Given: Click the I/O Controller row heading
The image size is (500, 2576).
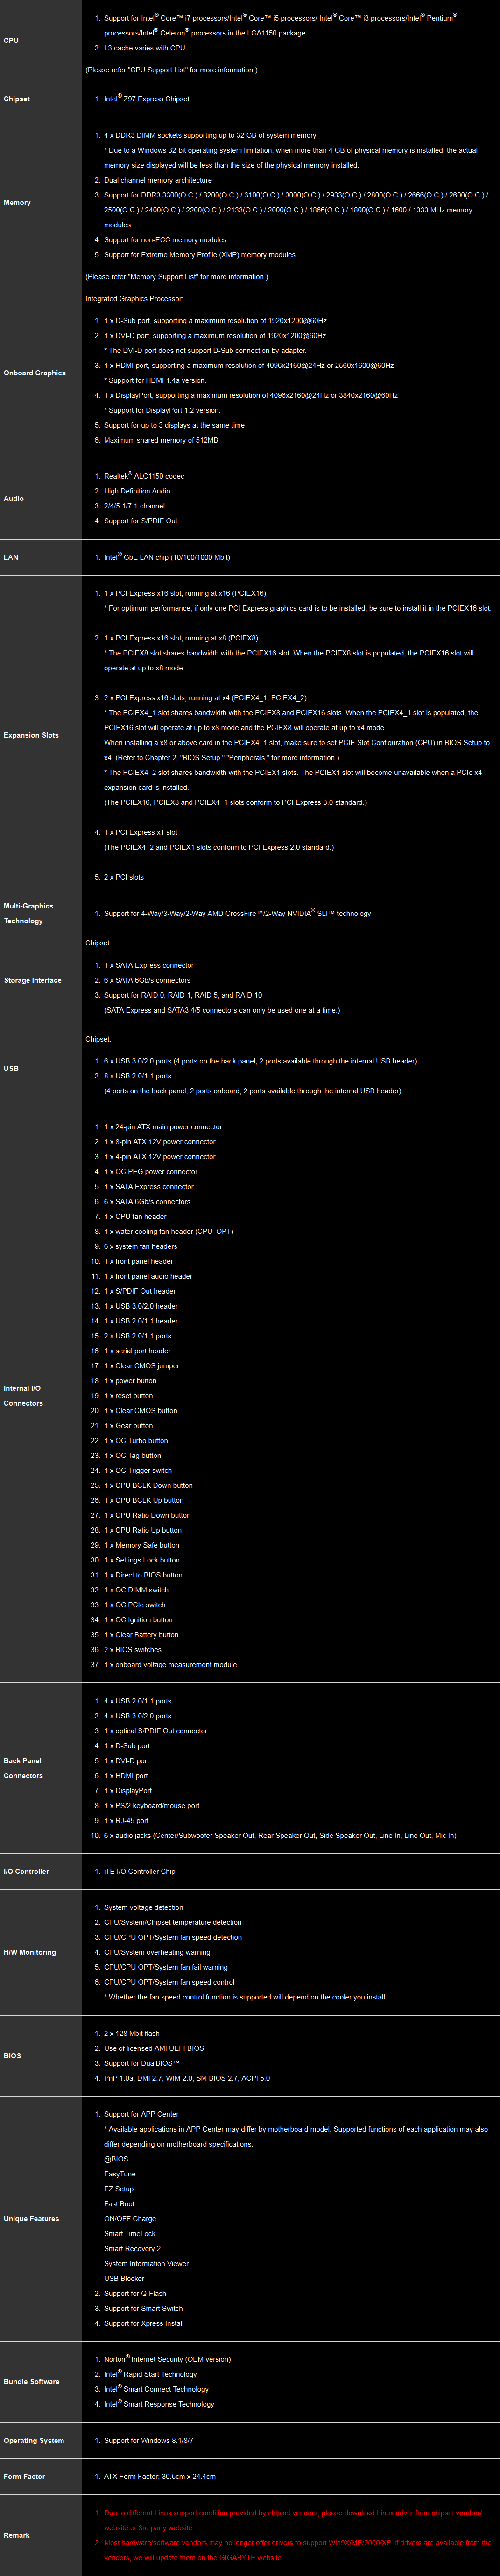Looking at the screenshot, I should (x=26, y=1871).
